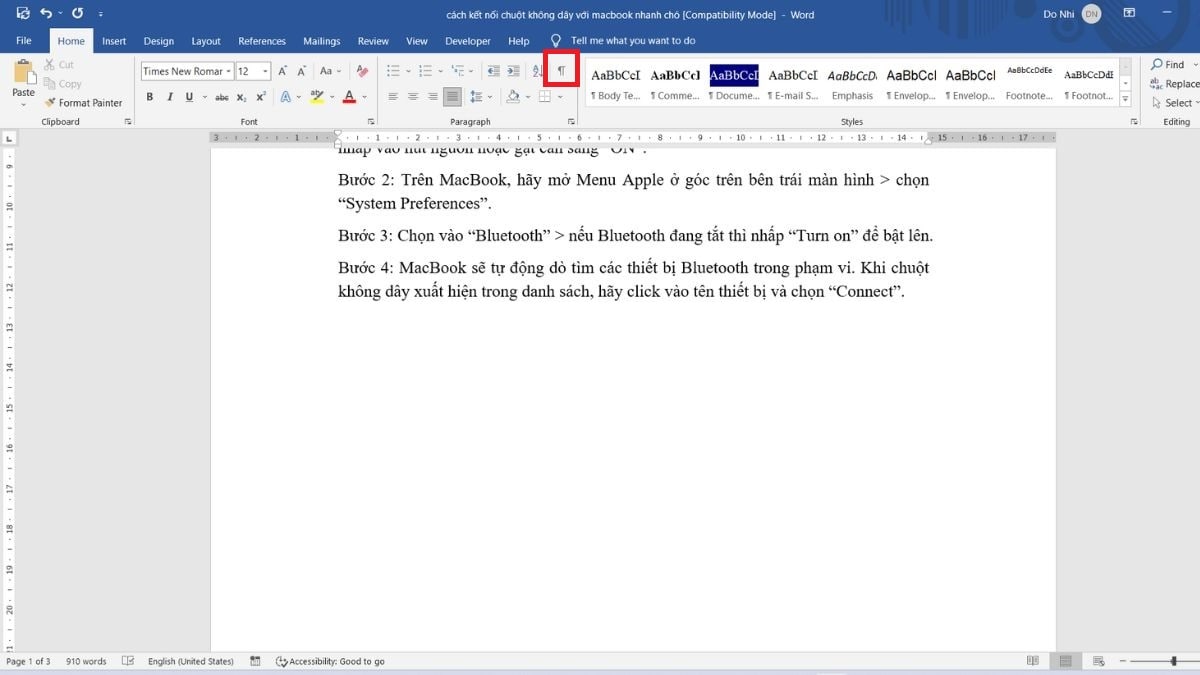Click Replace in Editing group
Screen dimensions: 1200x675
pos(1173,84)
